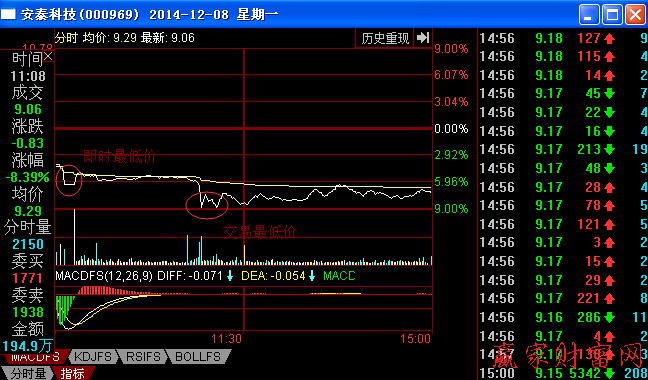
Task: Click the red 9.00% axis label at top
Action: click(451, 49)
